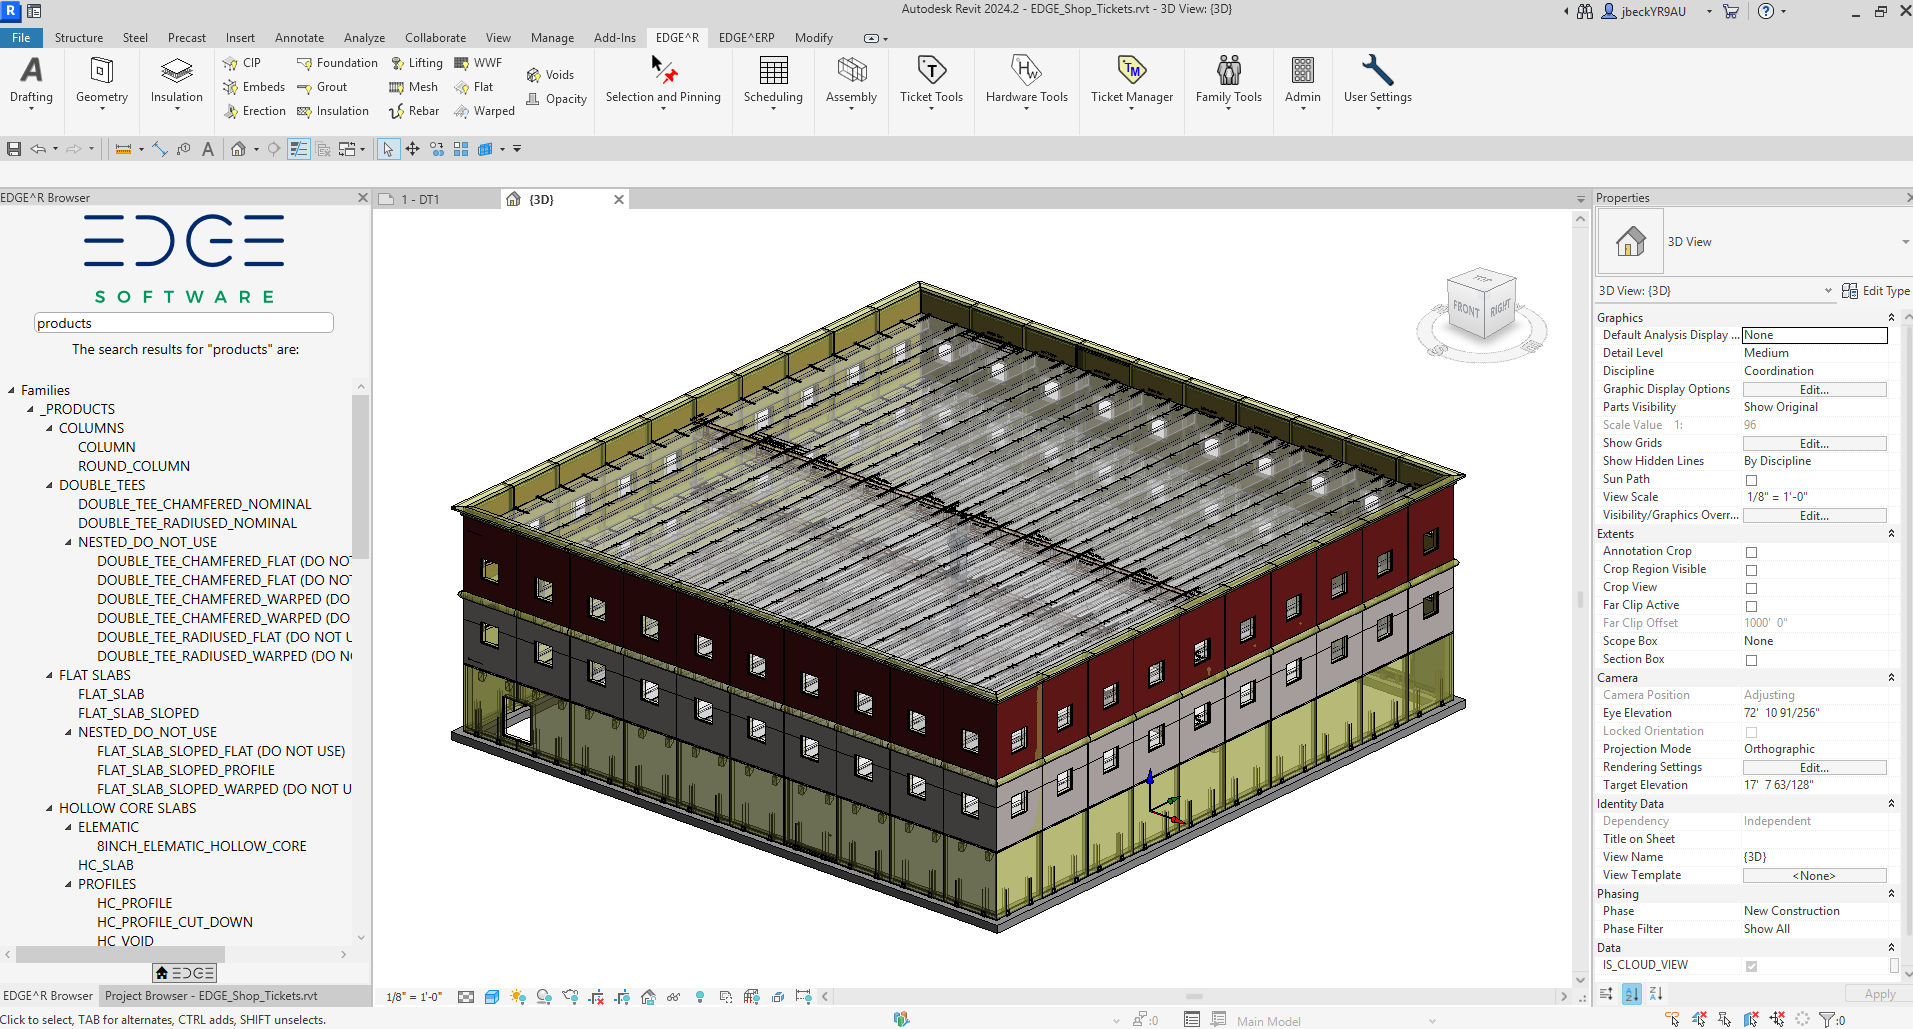1913x1029 pixels.
Task: Collapse the DOUBLE_TEES tree node
Action: [x=49, y=486]
